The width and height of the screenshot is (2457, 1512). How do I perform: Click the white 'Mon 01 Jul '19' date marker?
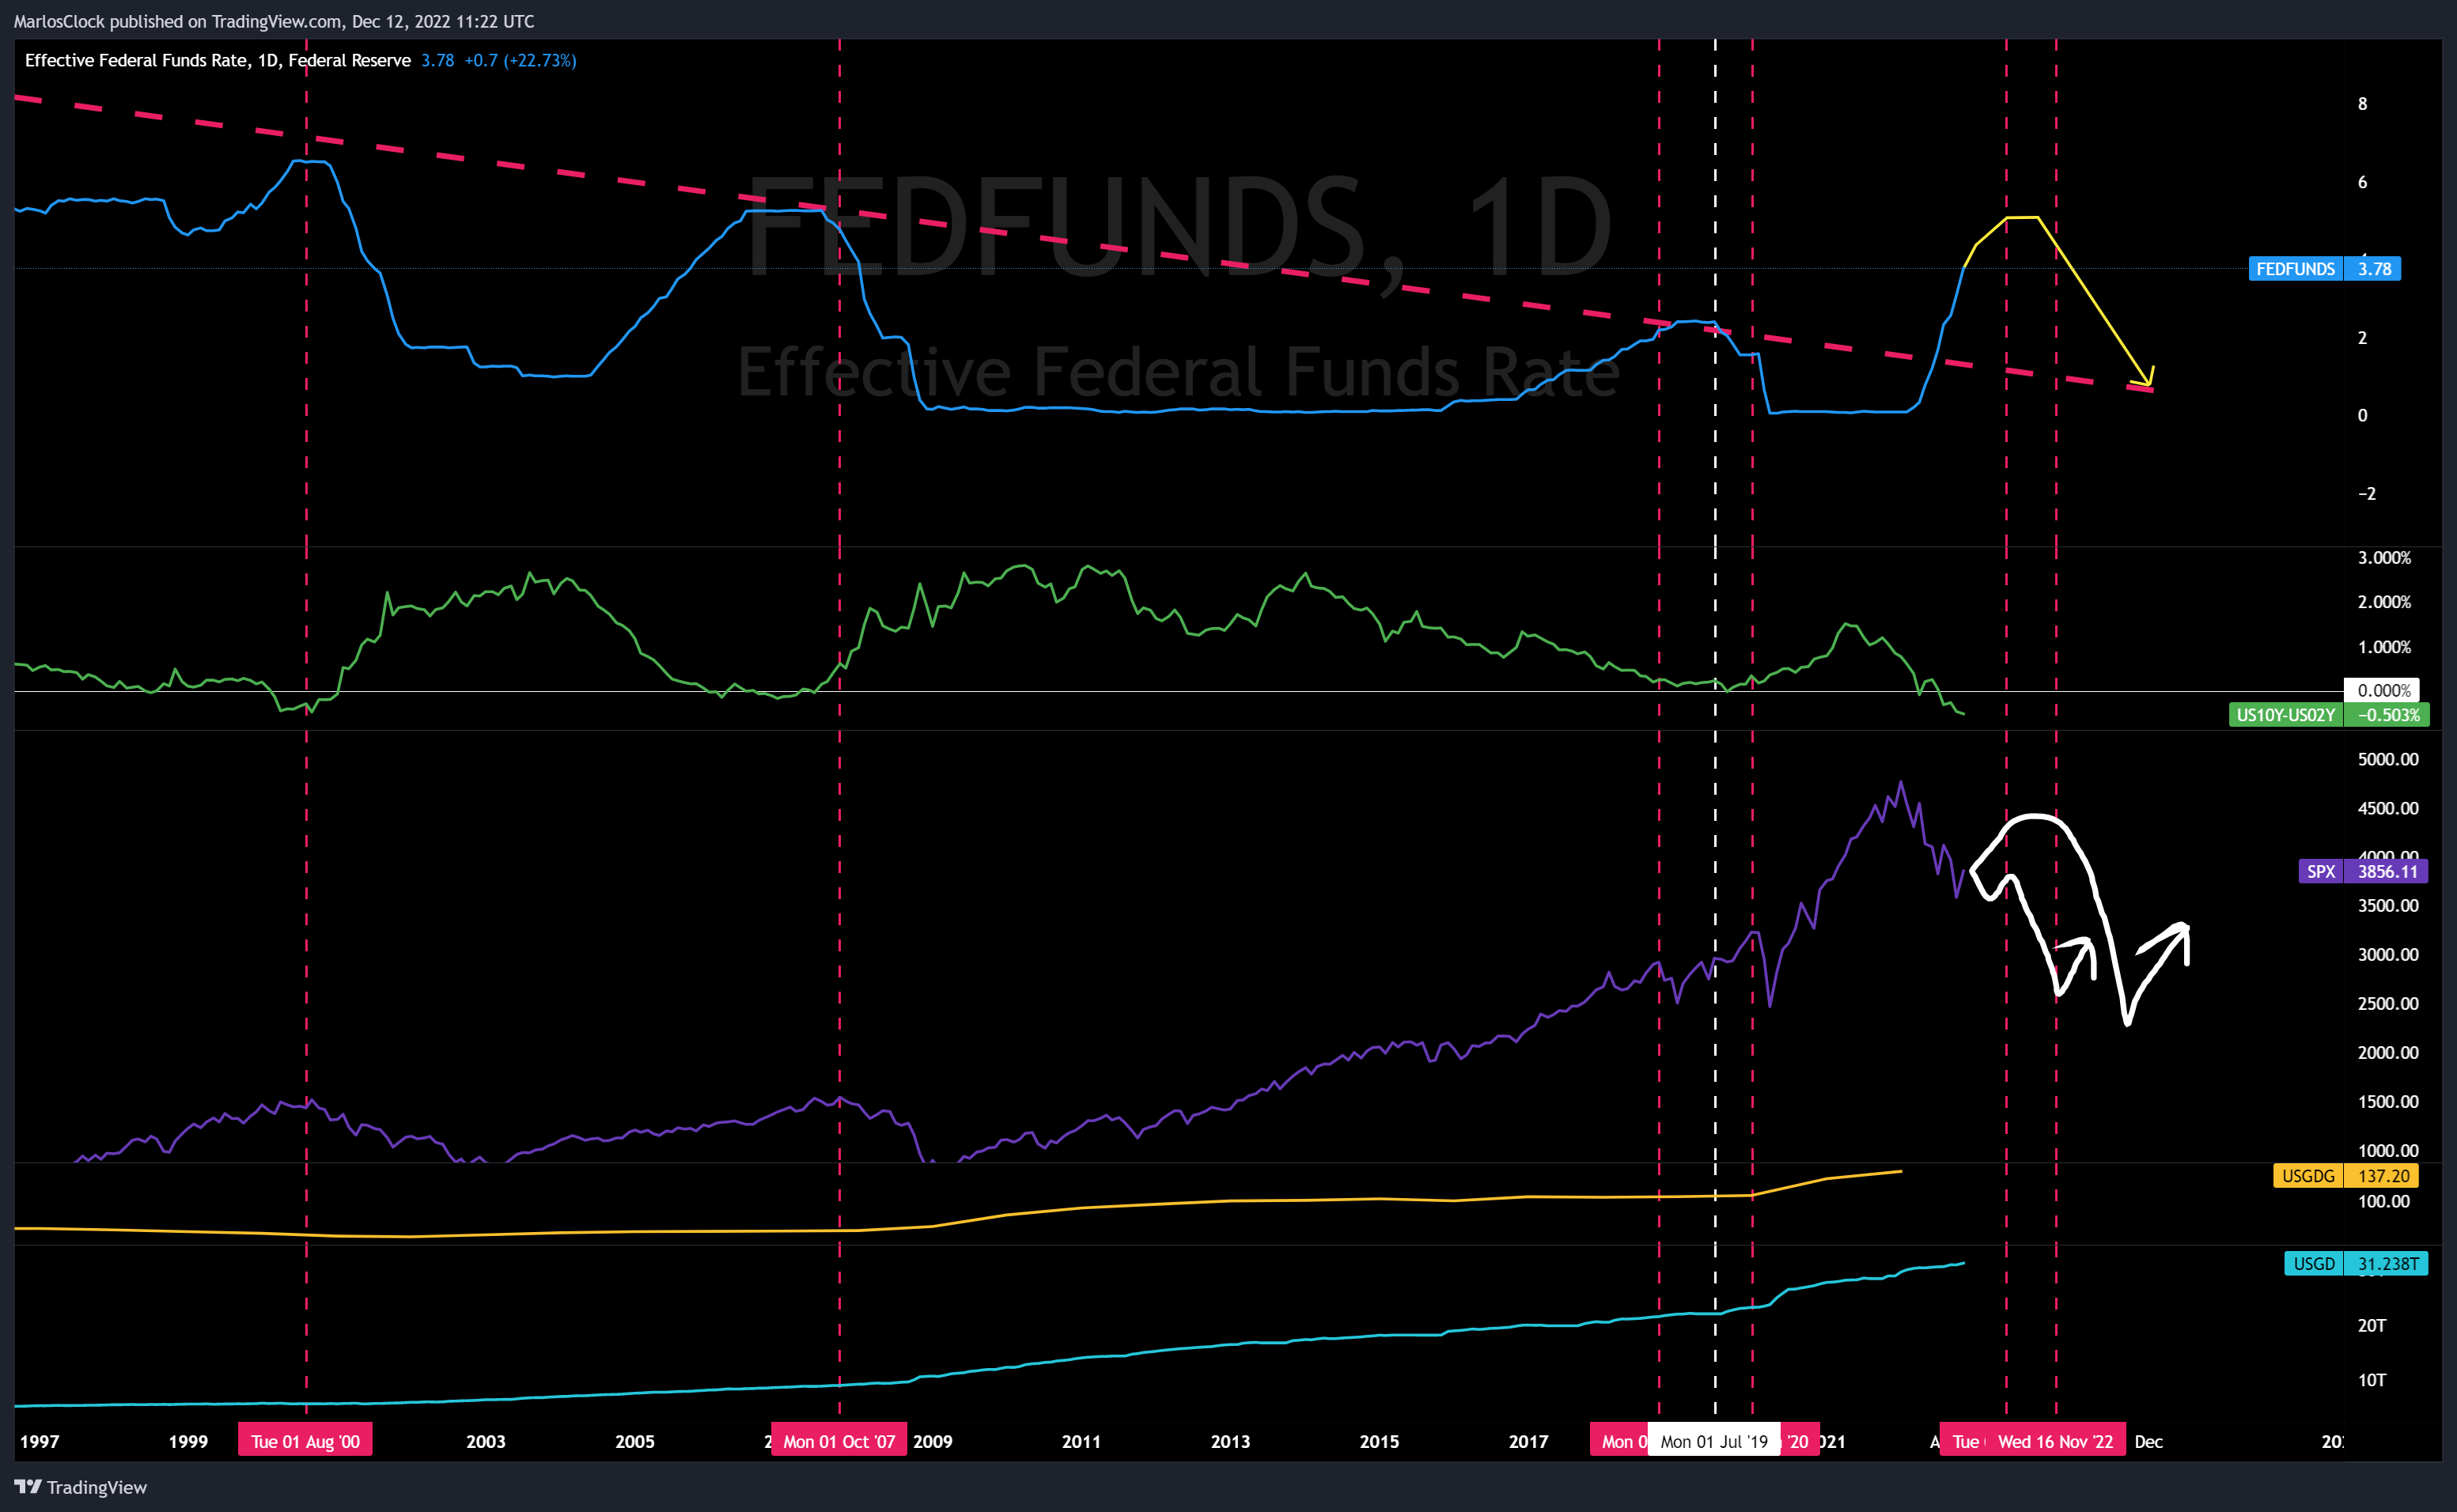1714,1441
